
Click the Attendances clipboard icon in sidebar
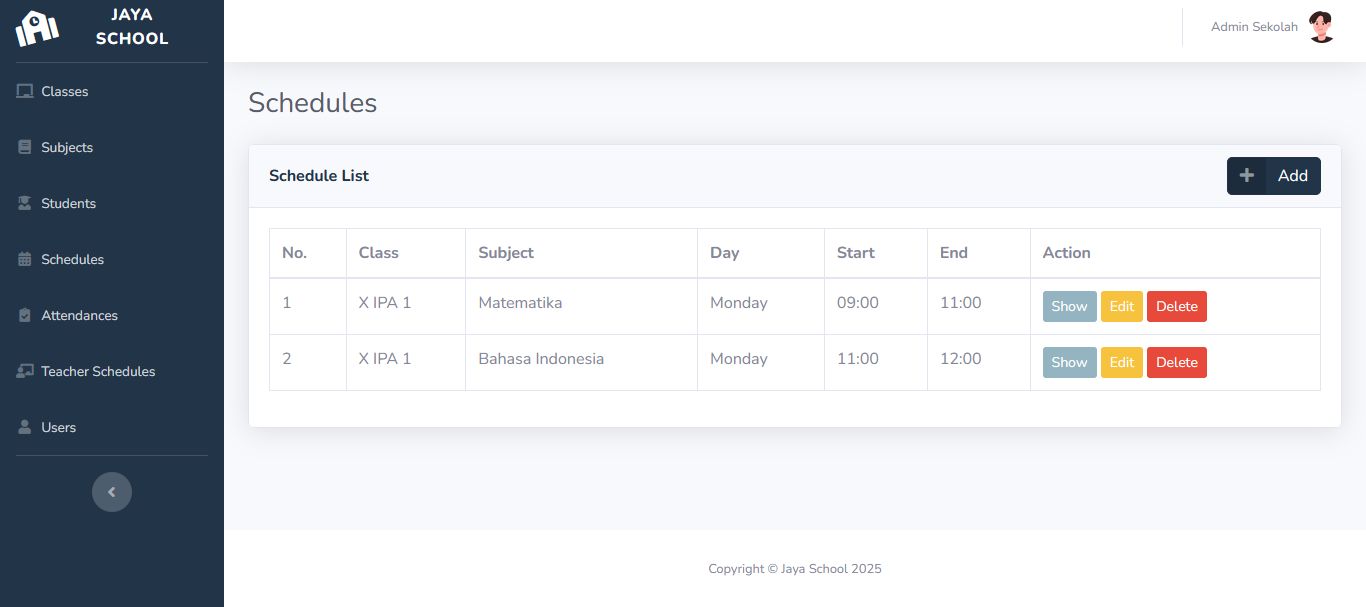(x=25, y=315)
